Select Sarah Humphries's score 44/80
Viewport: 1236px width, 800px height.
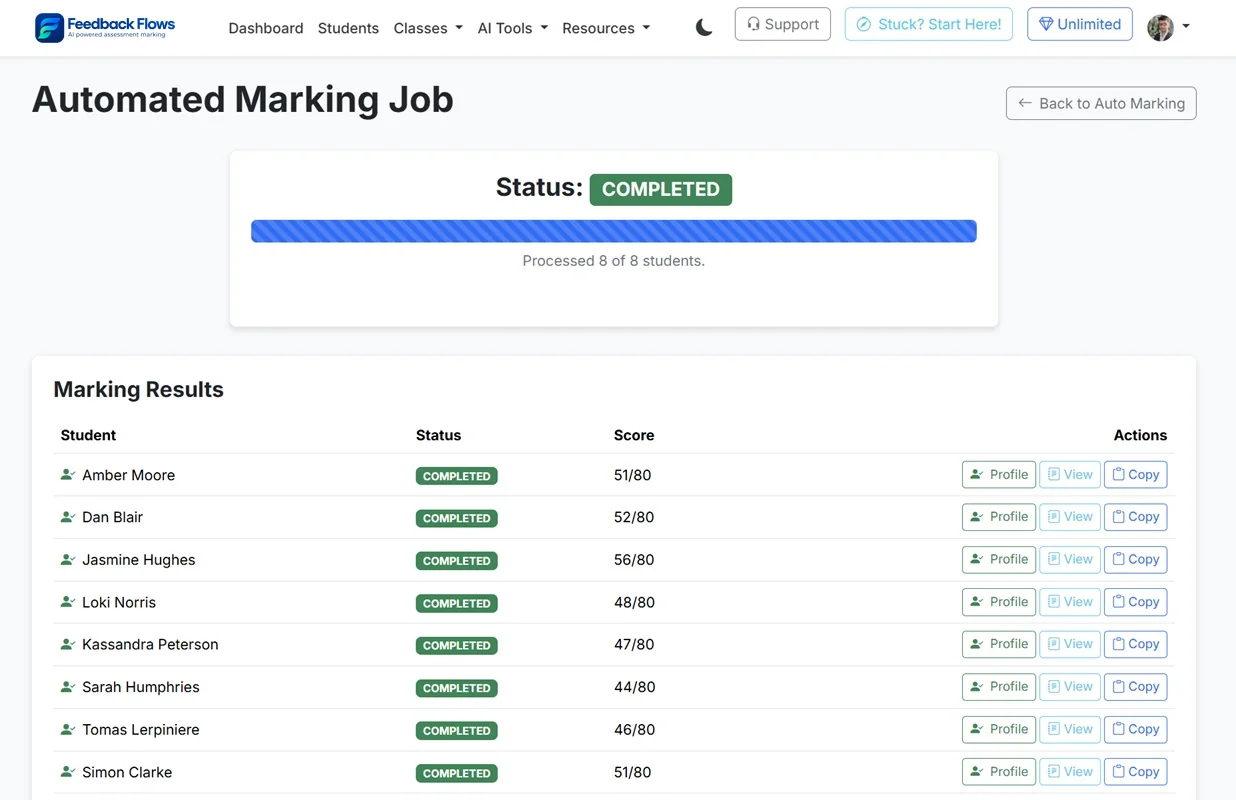click(x=635, y=687)
